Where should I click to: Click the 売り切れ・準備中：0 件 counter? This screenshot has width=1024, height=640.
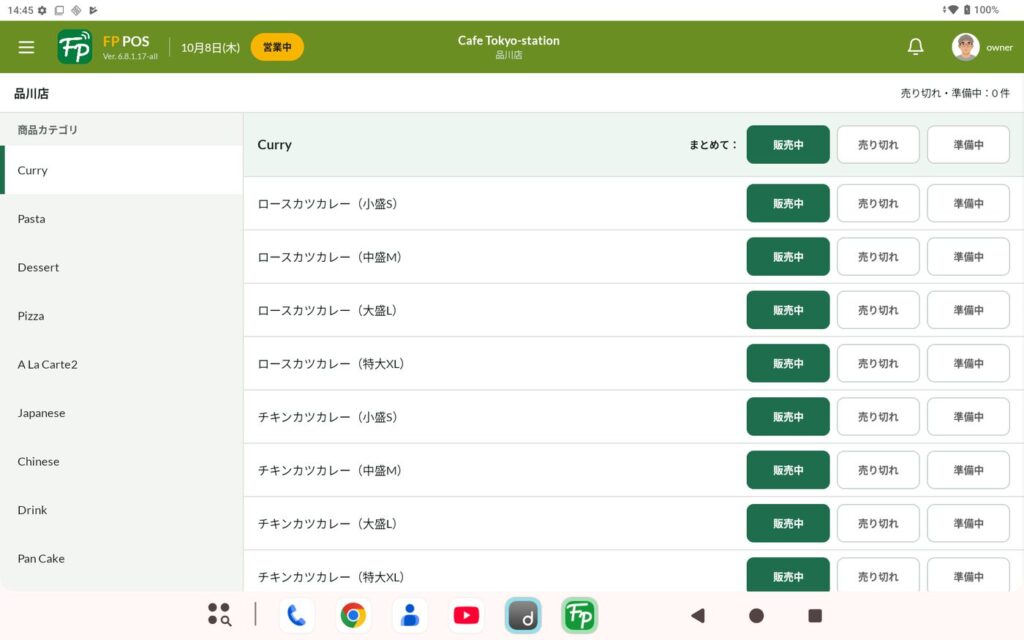coord(955,93)
